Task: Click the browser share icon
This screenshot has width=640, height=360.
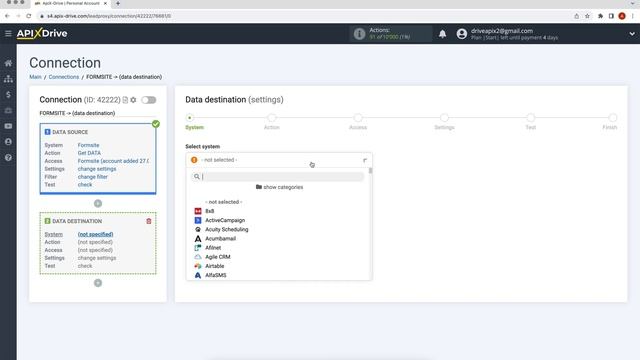Action: point(576,16)
